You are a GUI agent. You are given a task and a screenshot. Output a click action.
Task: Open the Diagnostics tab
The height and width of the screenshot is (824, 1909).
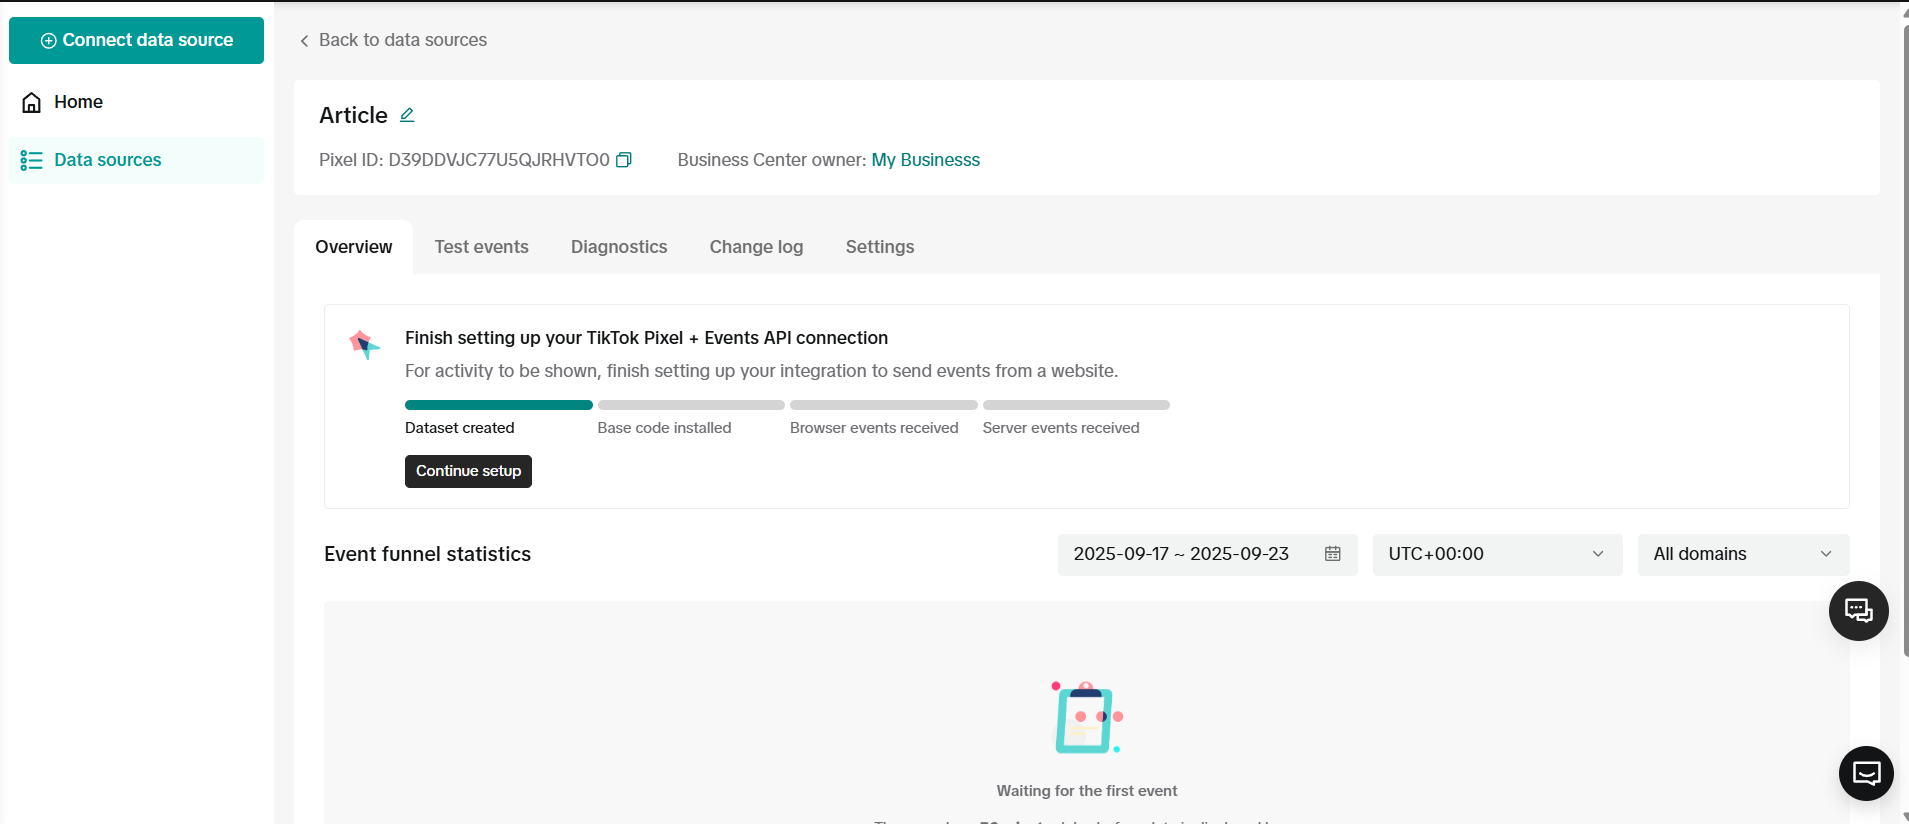pyautogui.click(x=619, y=247)
